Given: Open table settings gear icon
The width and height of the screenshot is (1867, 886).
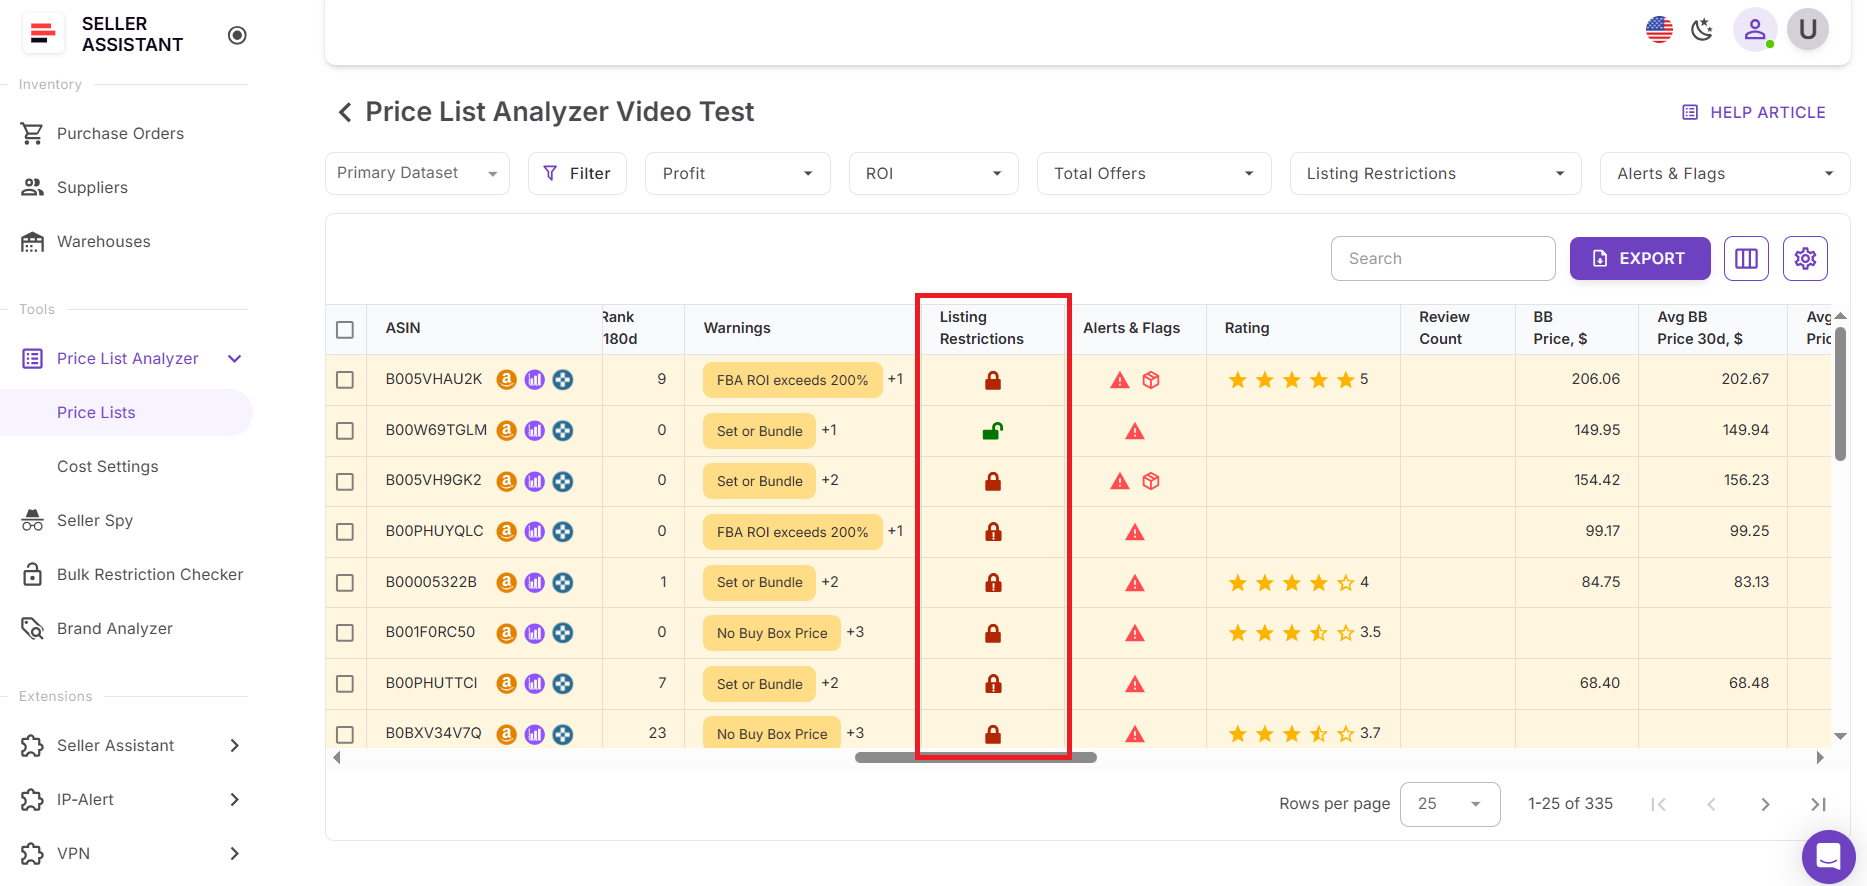Looking at the screenshot, I should click(x=1804, y=259).
